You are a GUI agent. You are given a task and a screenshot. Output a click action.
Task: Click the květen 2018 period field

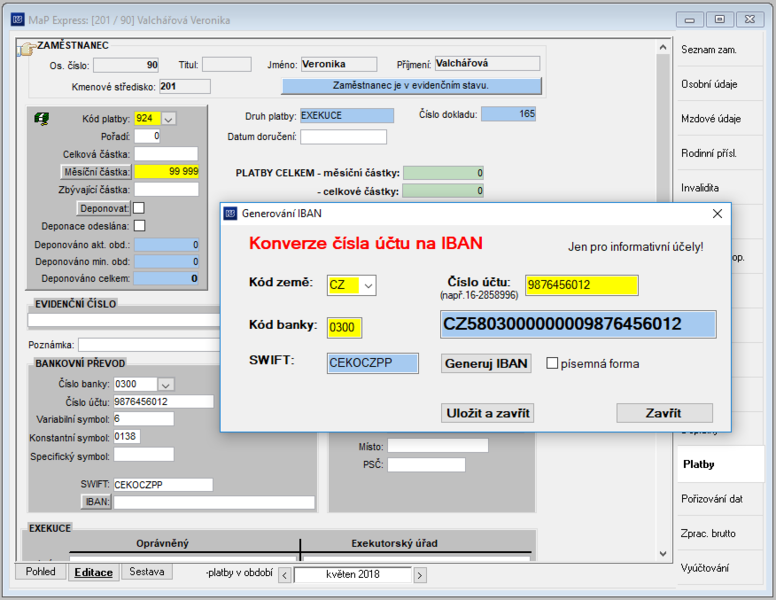click(352, 575)
